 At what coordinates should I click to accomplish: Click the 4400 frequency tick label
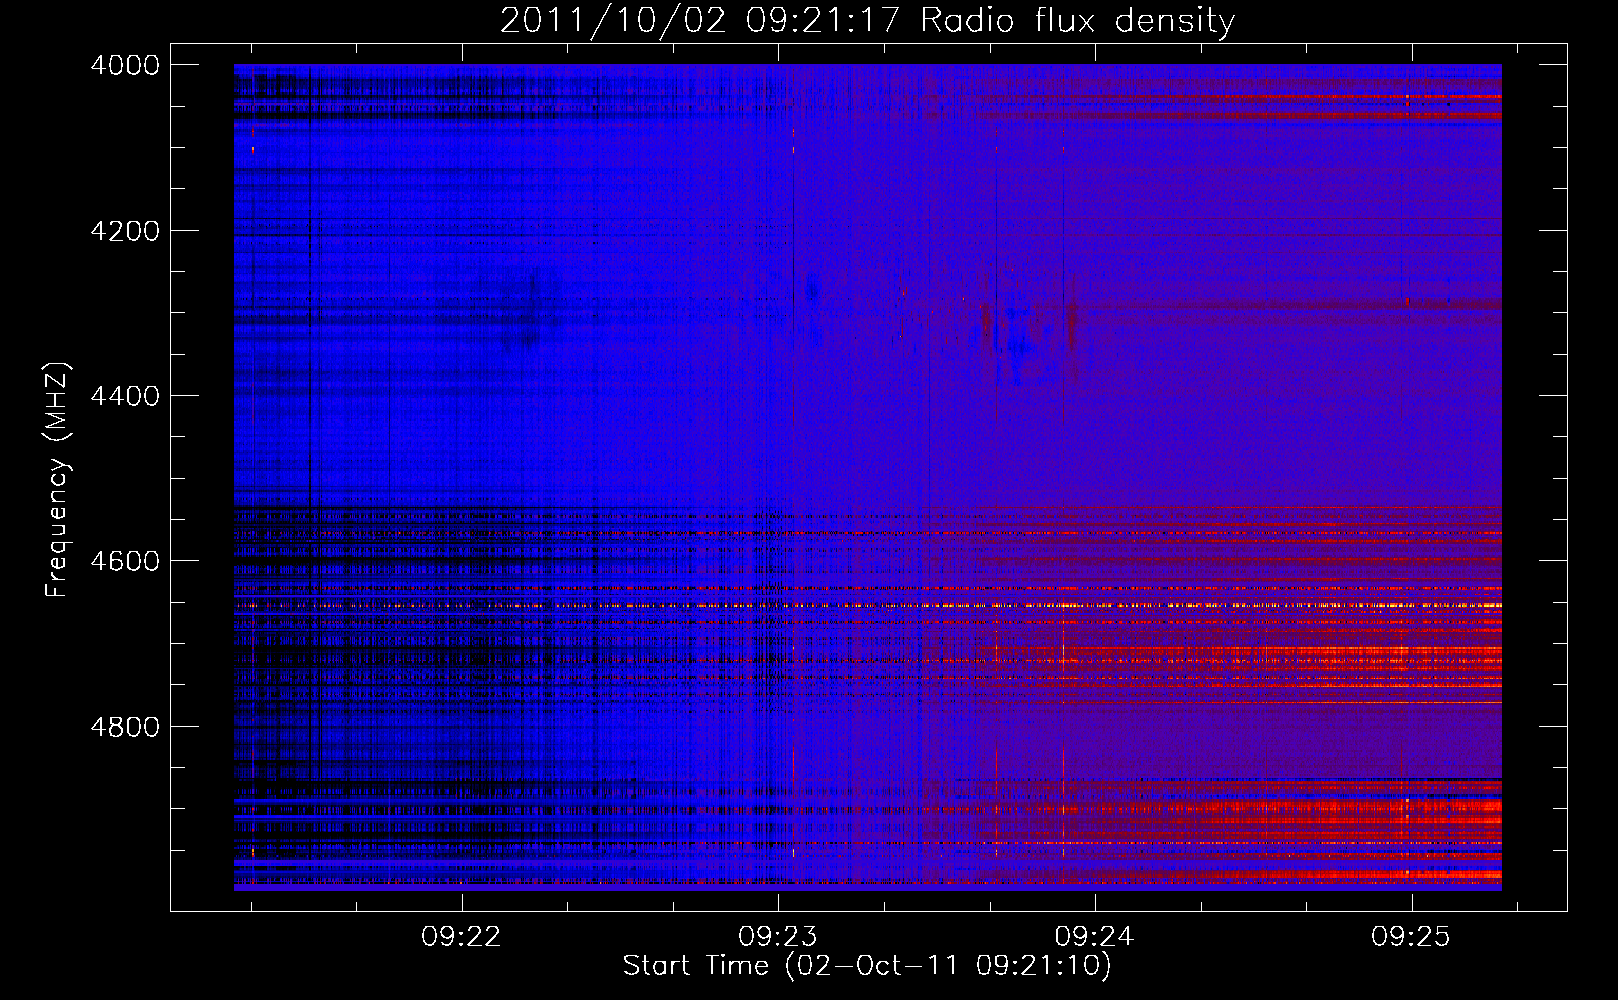[125, 396]
